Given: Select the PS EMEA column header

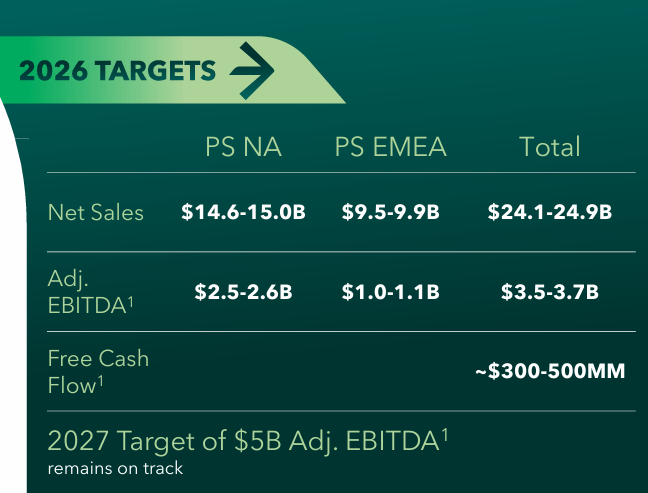Looking at the screenshot, I should click(x=391, y=148).
